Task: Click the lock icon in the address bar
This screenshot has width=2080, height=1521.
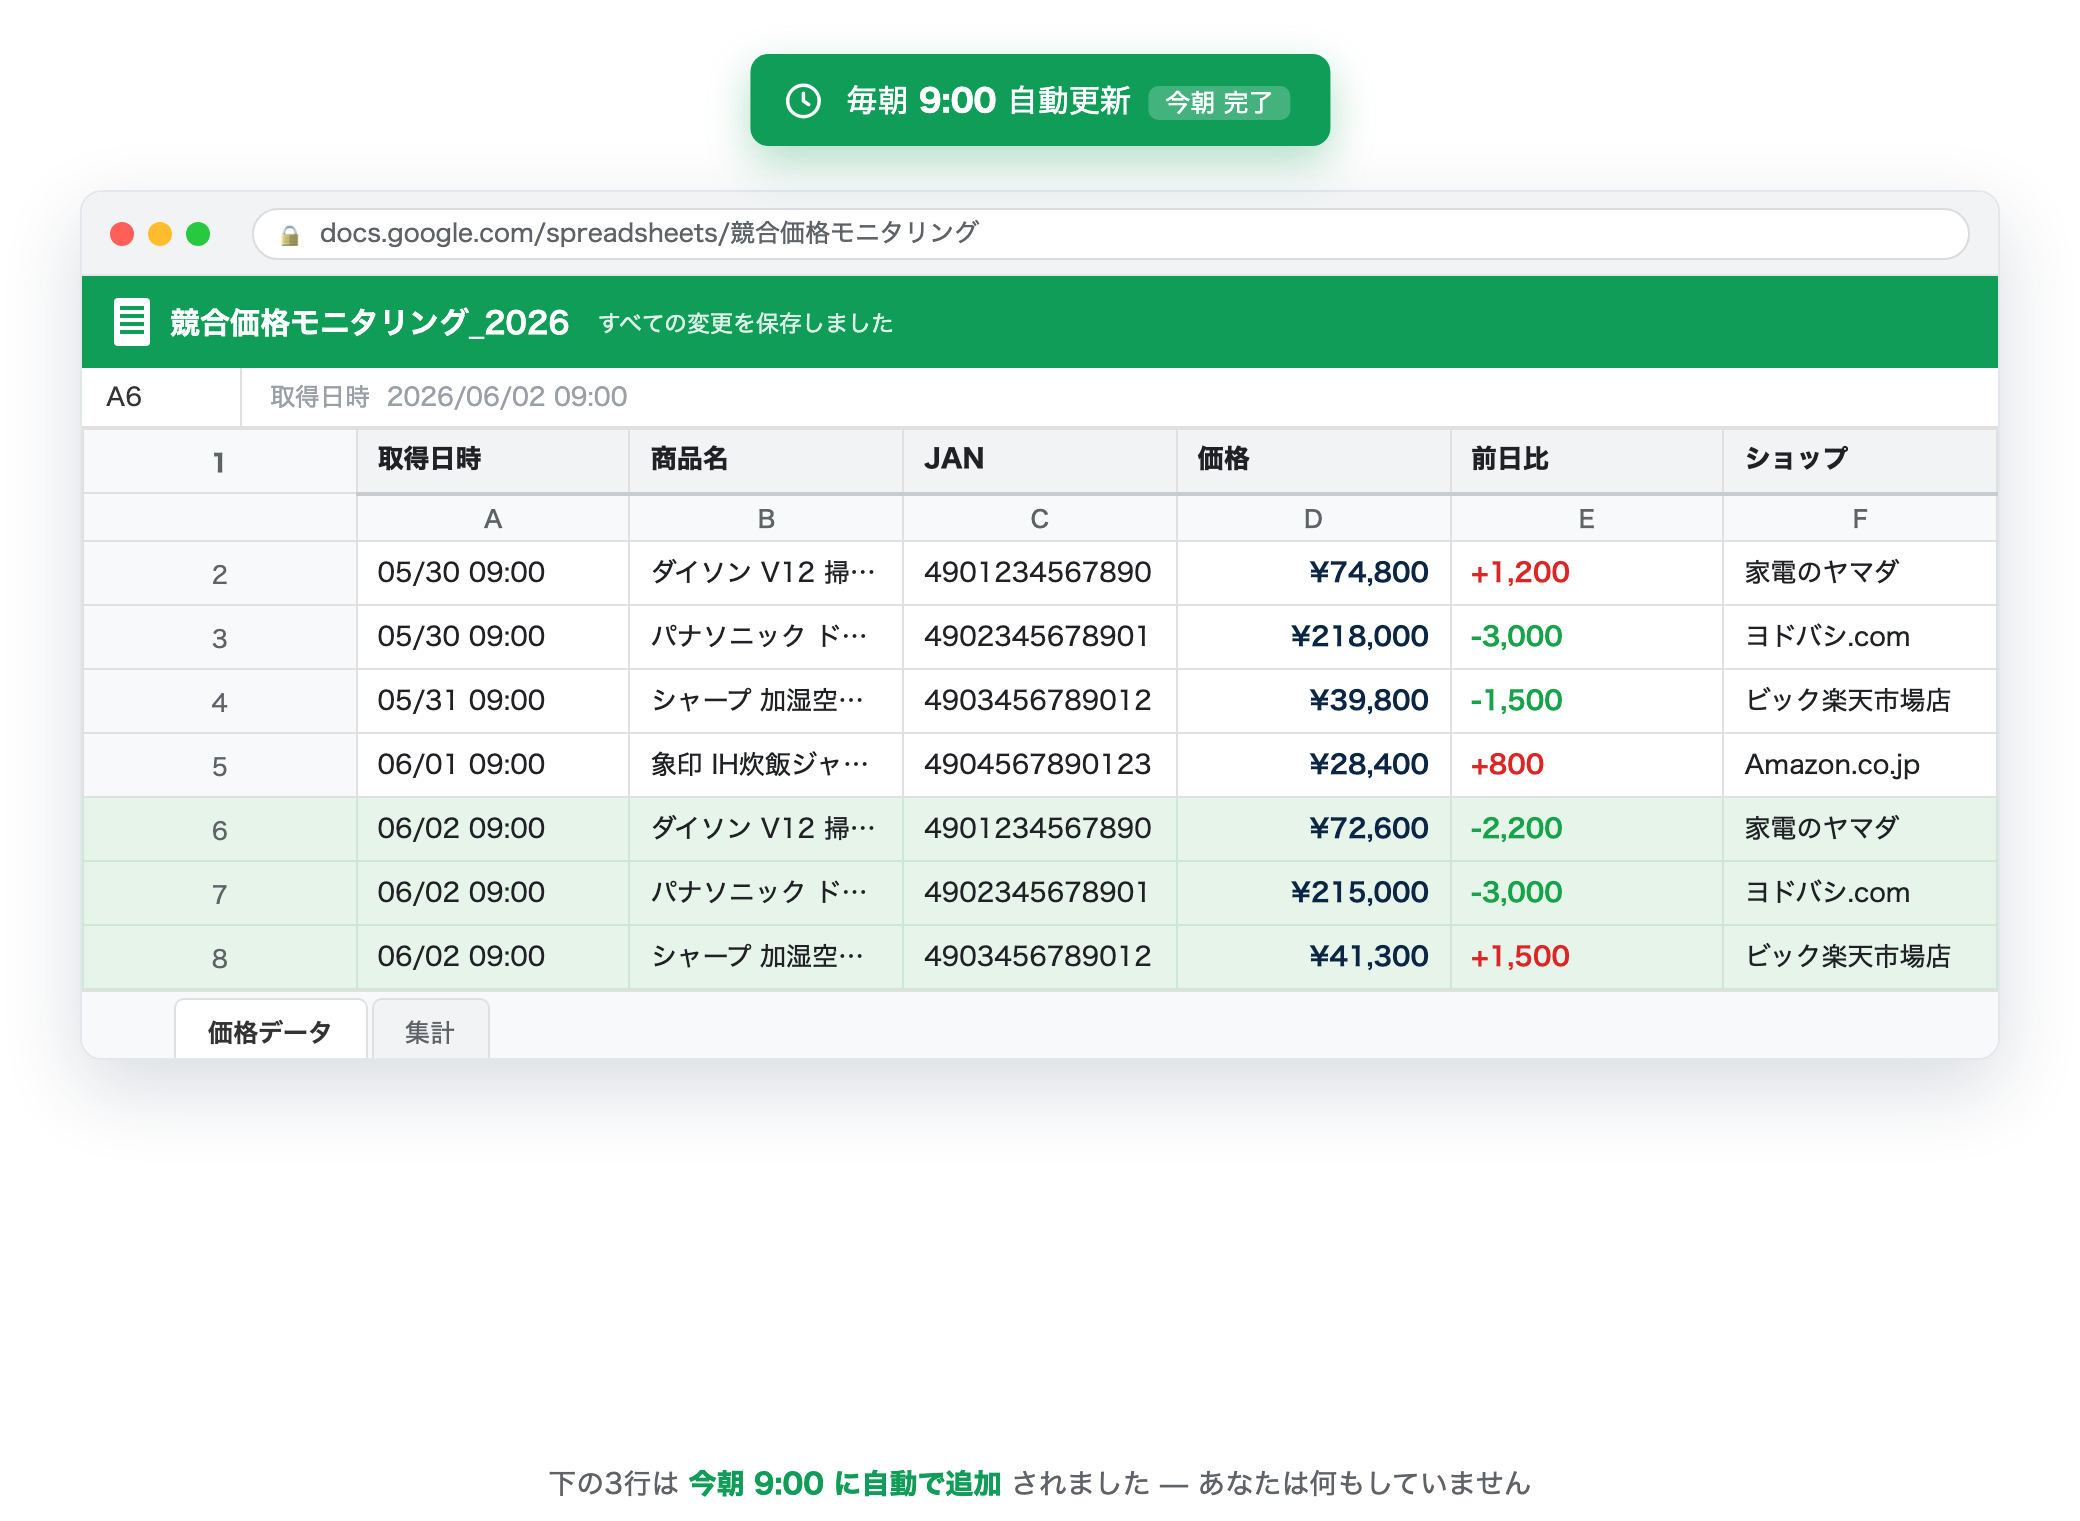Action: click(290, 235)
